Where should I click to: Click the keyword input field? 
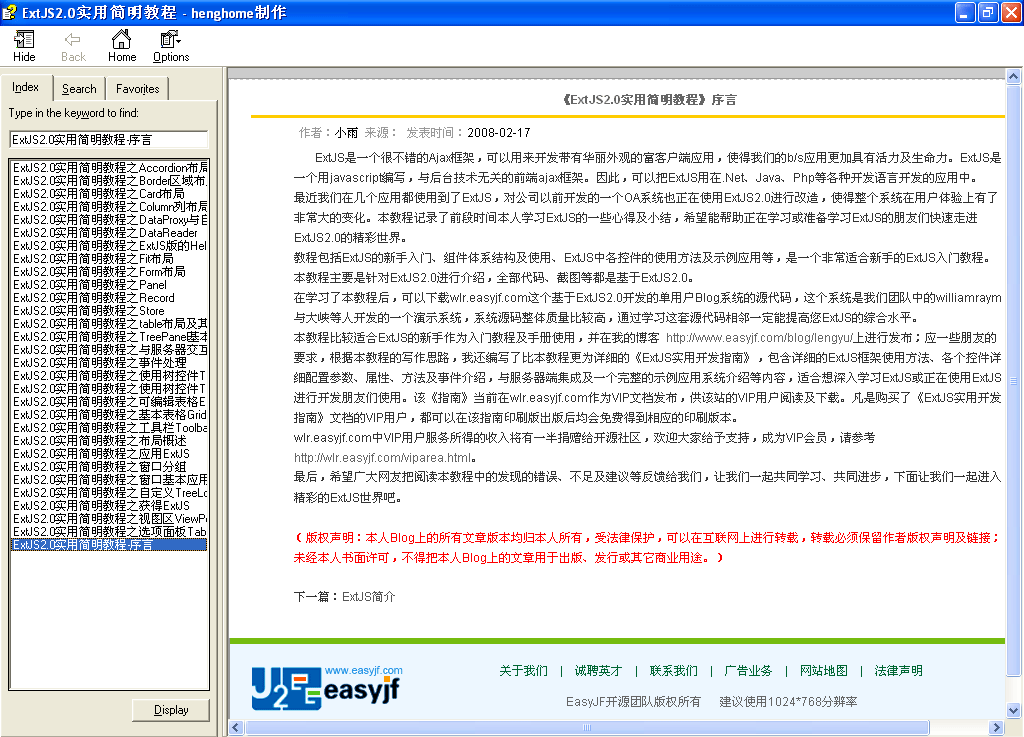[x=109, y=139]
